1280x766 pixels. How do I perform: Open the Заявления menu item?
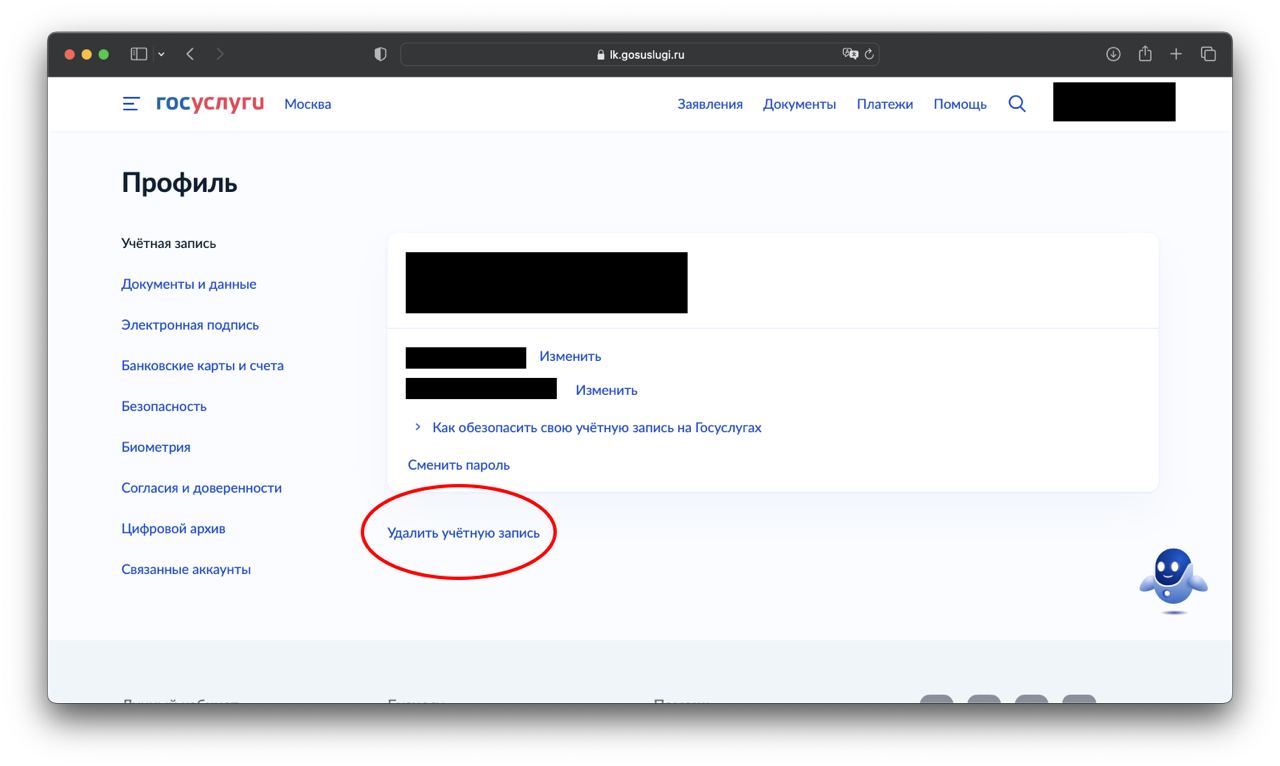click(710, 104)
